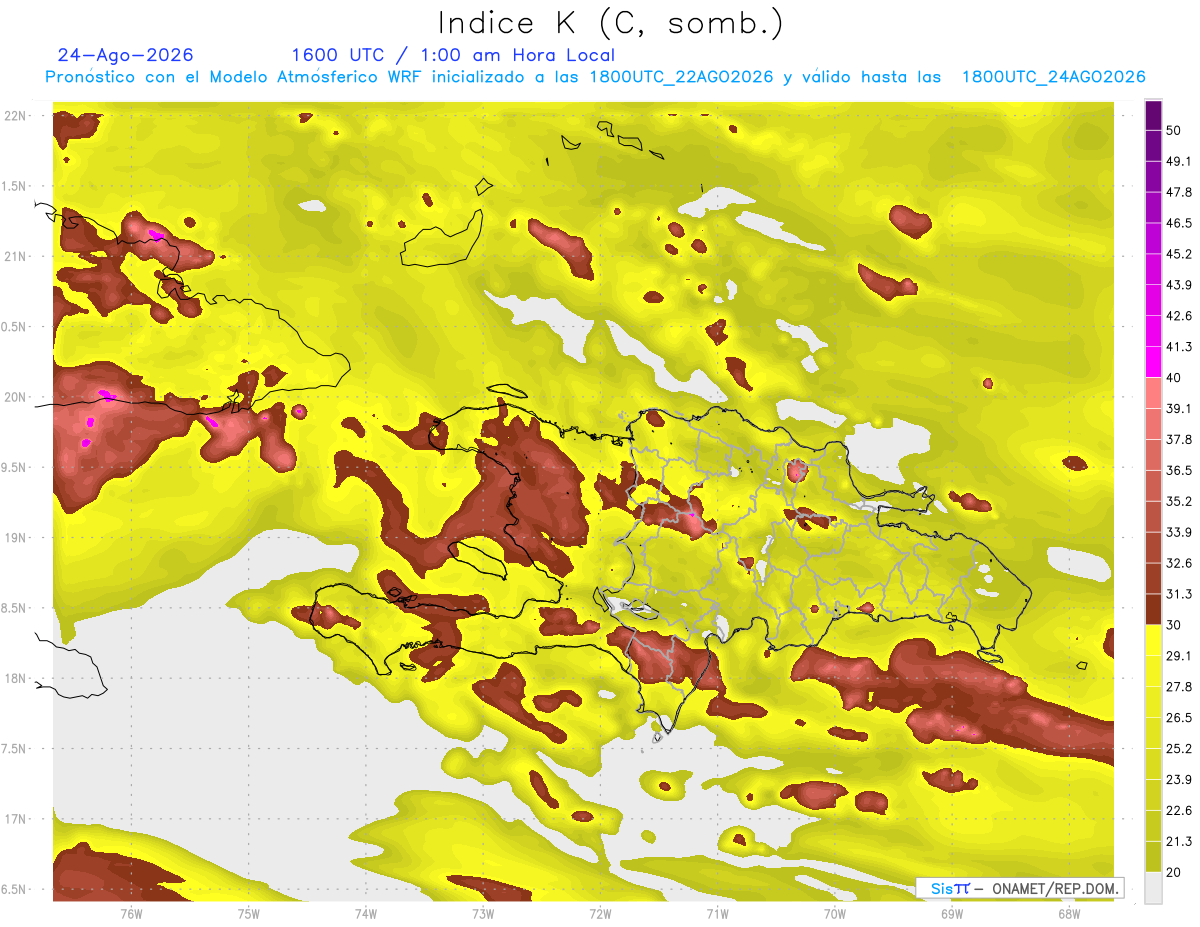Click the colorbar value "20" at bottom
Image resolution: width=1200 pixels, height=927 pixels.
point(1174,872)
